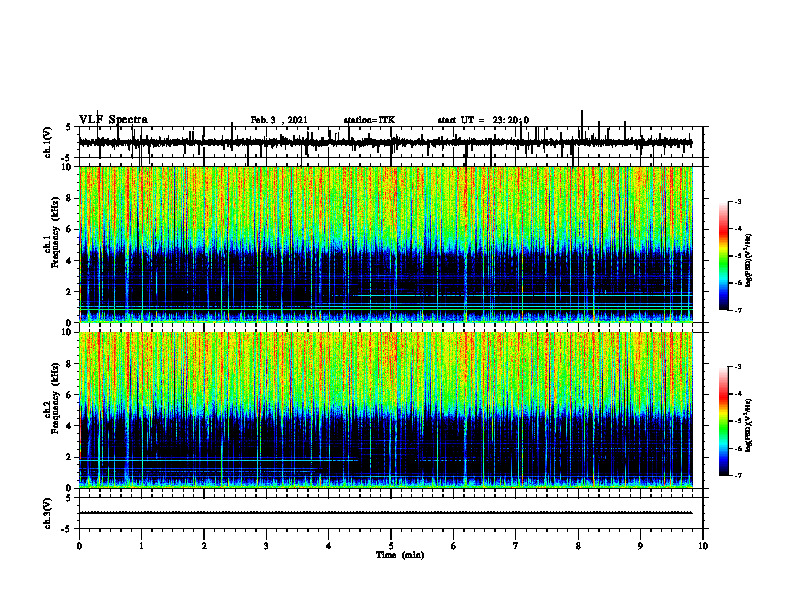Select the date text "Feb. 3 , 2021"

279,120
